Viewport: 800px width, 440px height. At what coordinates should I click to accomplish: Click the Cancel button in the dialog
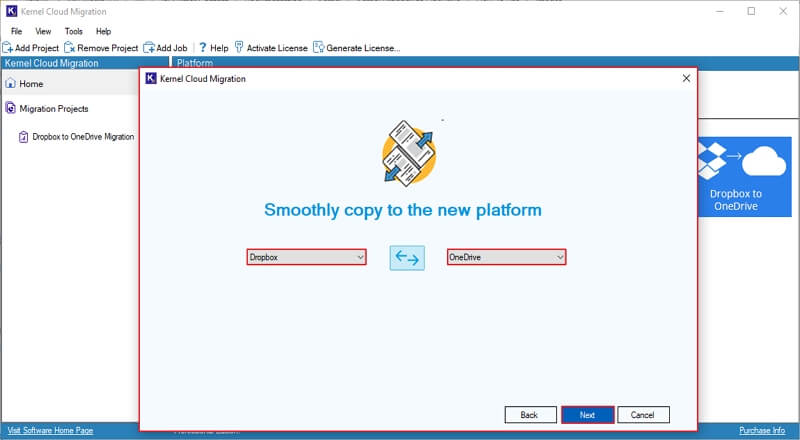point(643,415)
